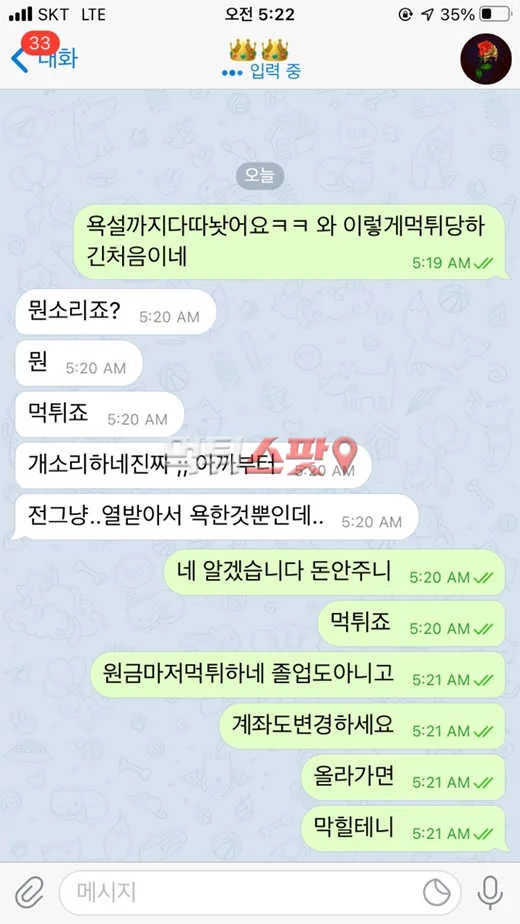The height and width of the screenshot is (924, 520).
Task: Select the 올라가면 message bubble
Action: tap(403, 777)
